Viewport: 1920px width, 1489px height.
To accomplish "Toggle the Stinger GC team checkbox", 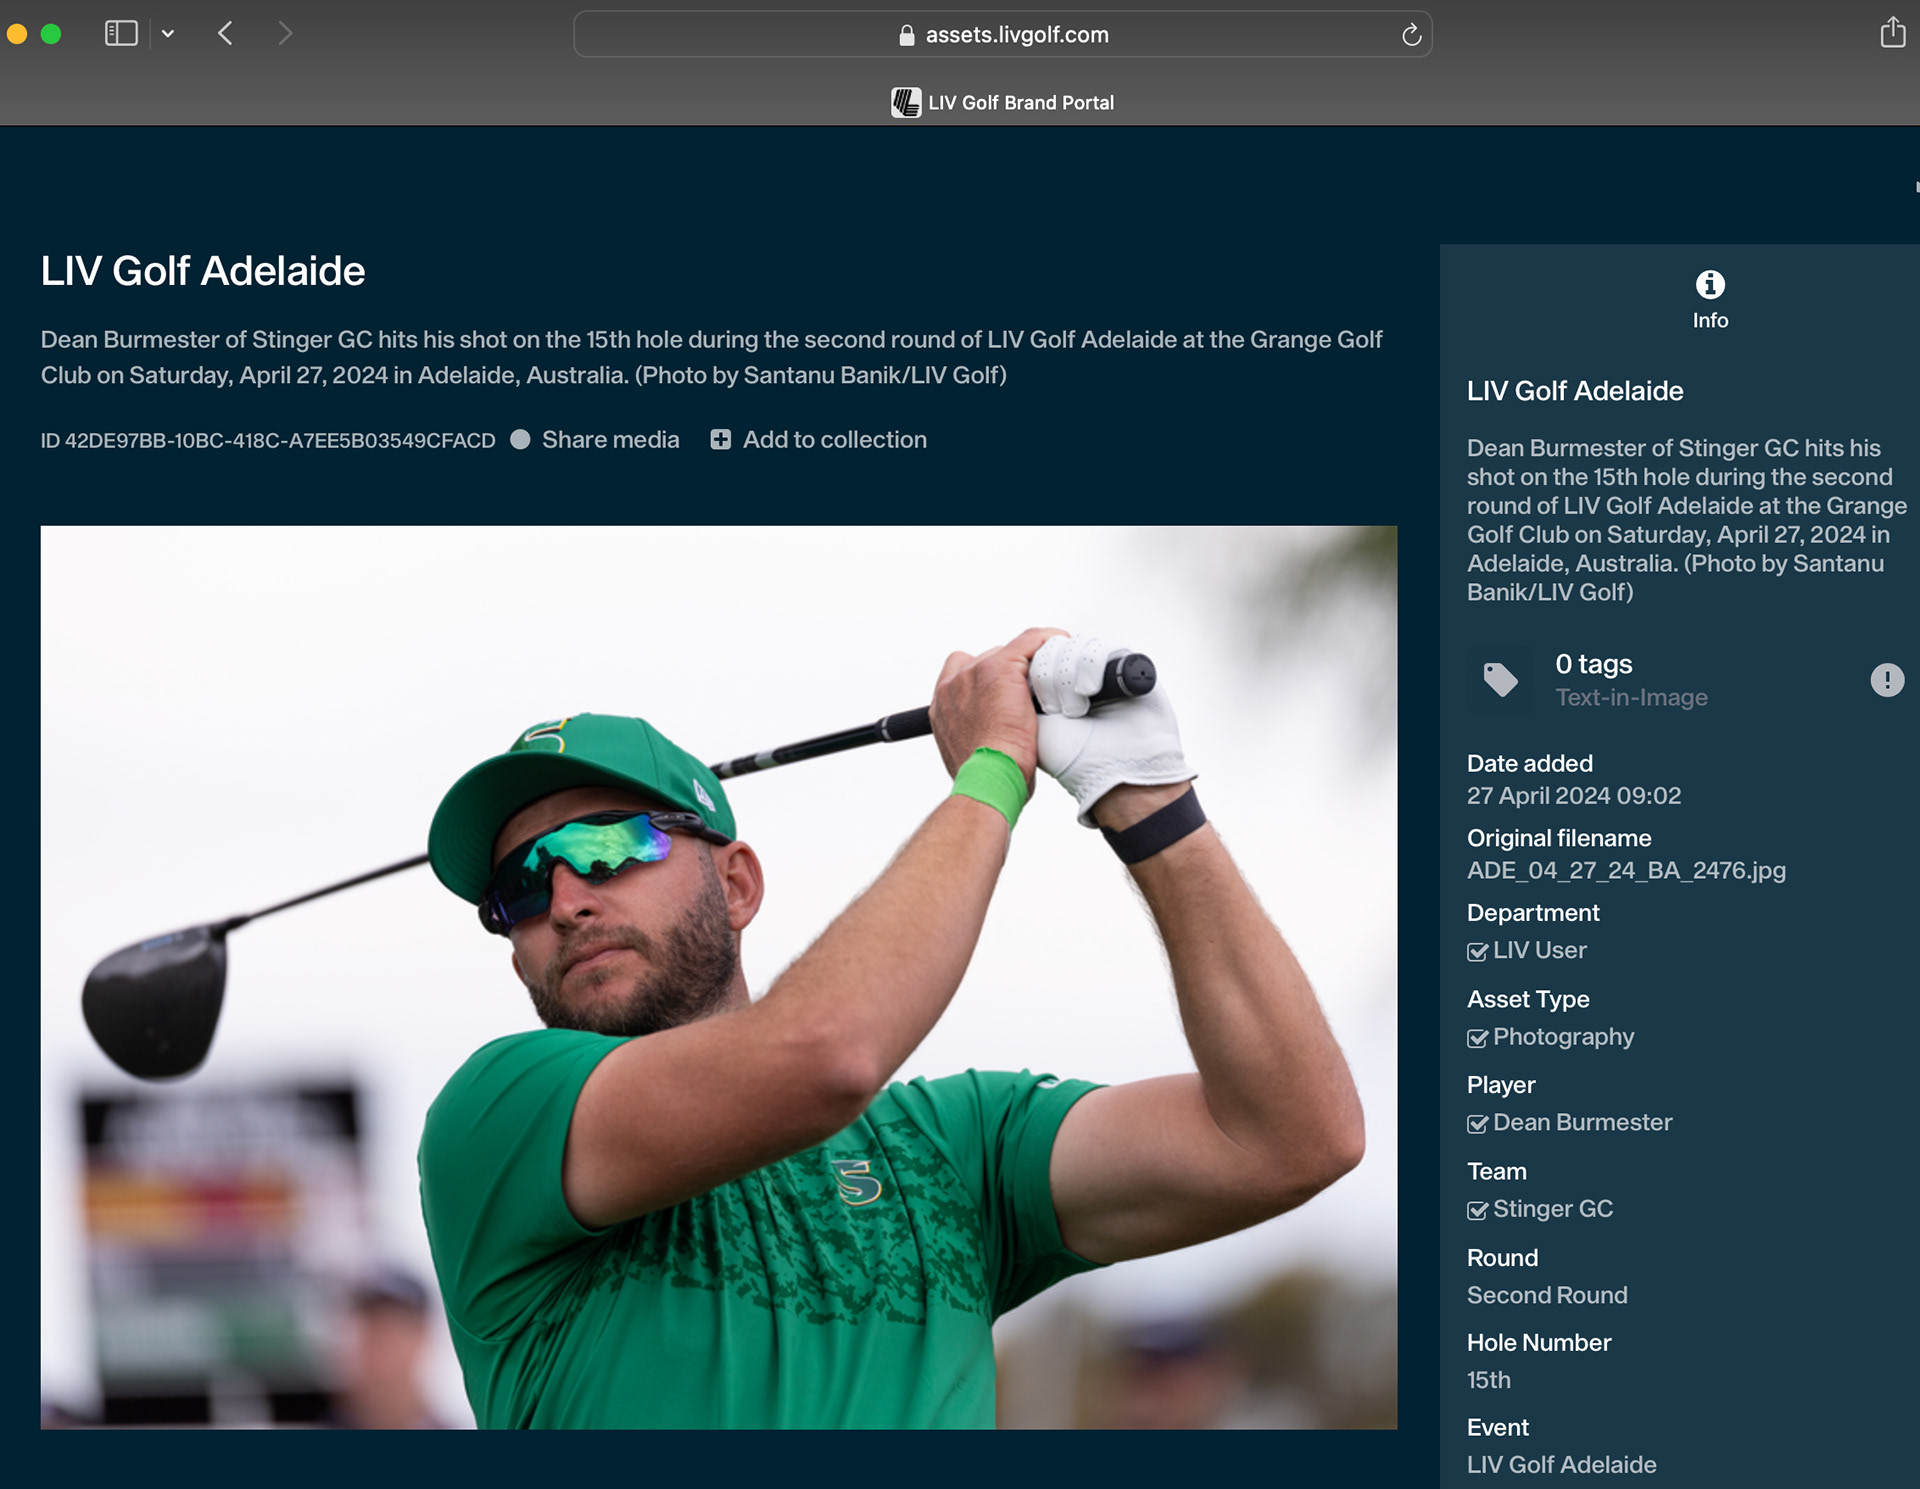I will 1477,1211.
